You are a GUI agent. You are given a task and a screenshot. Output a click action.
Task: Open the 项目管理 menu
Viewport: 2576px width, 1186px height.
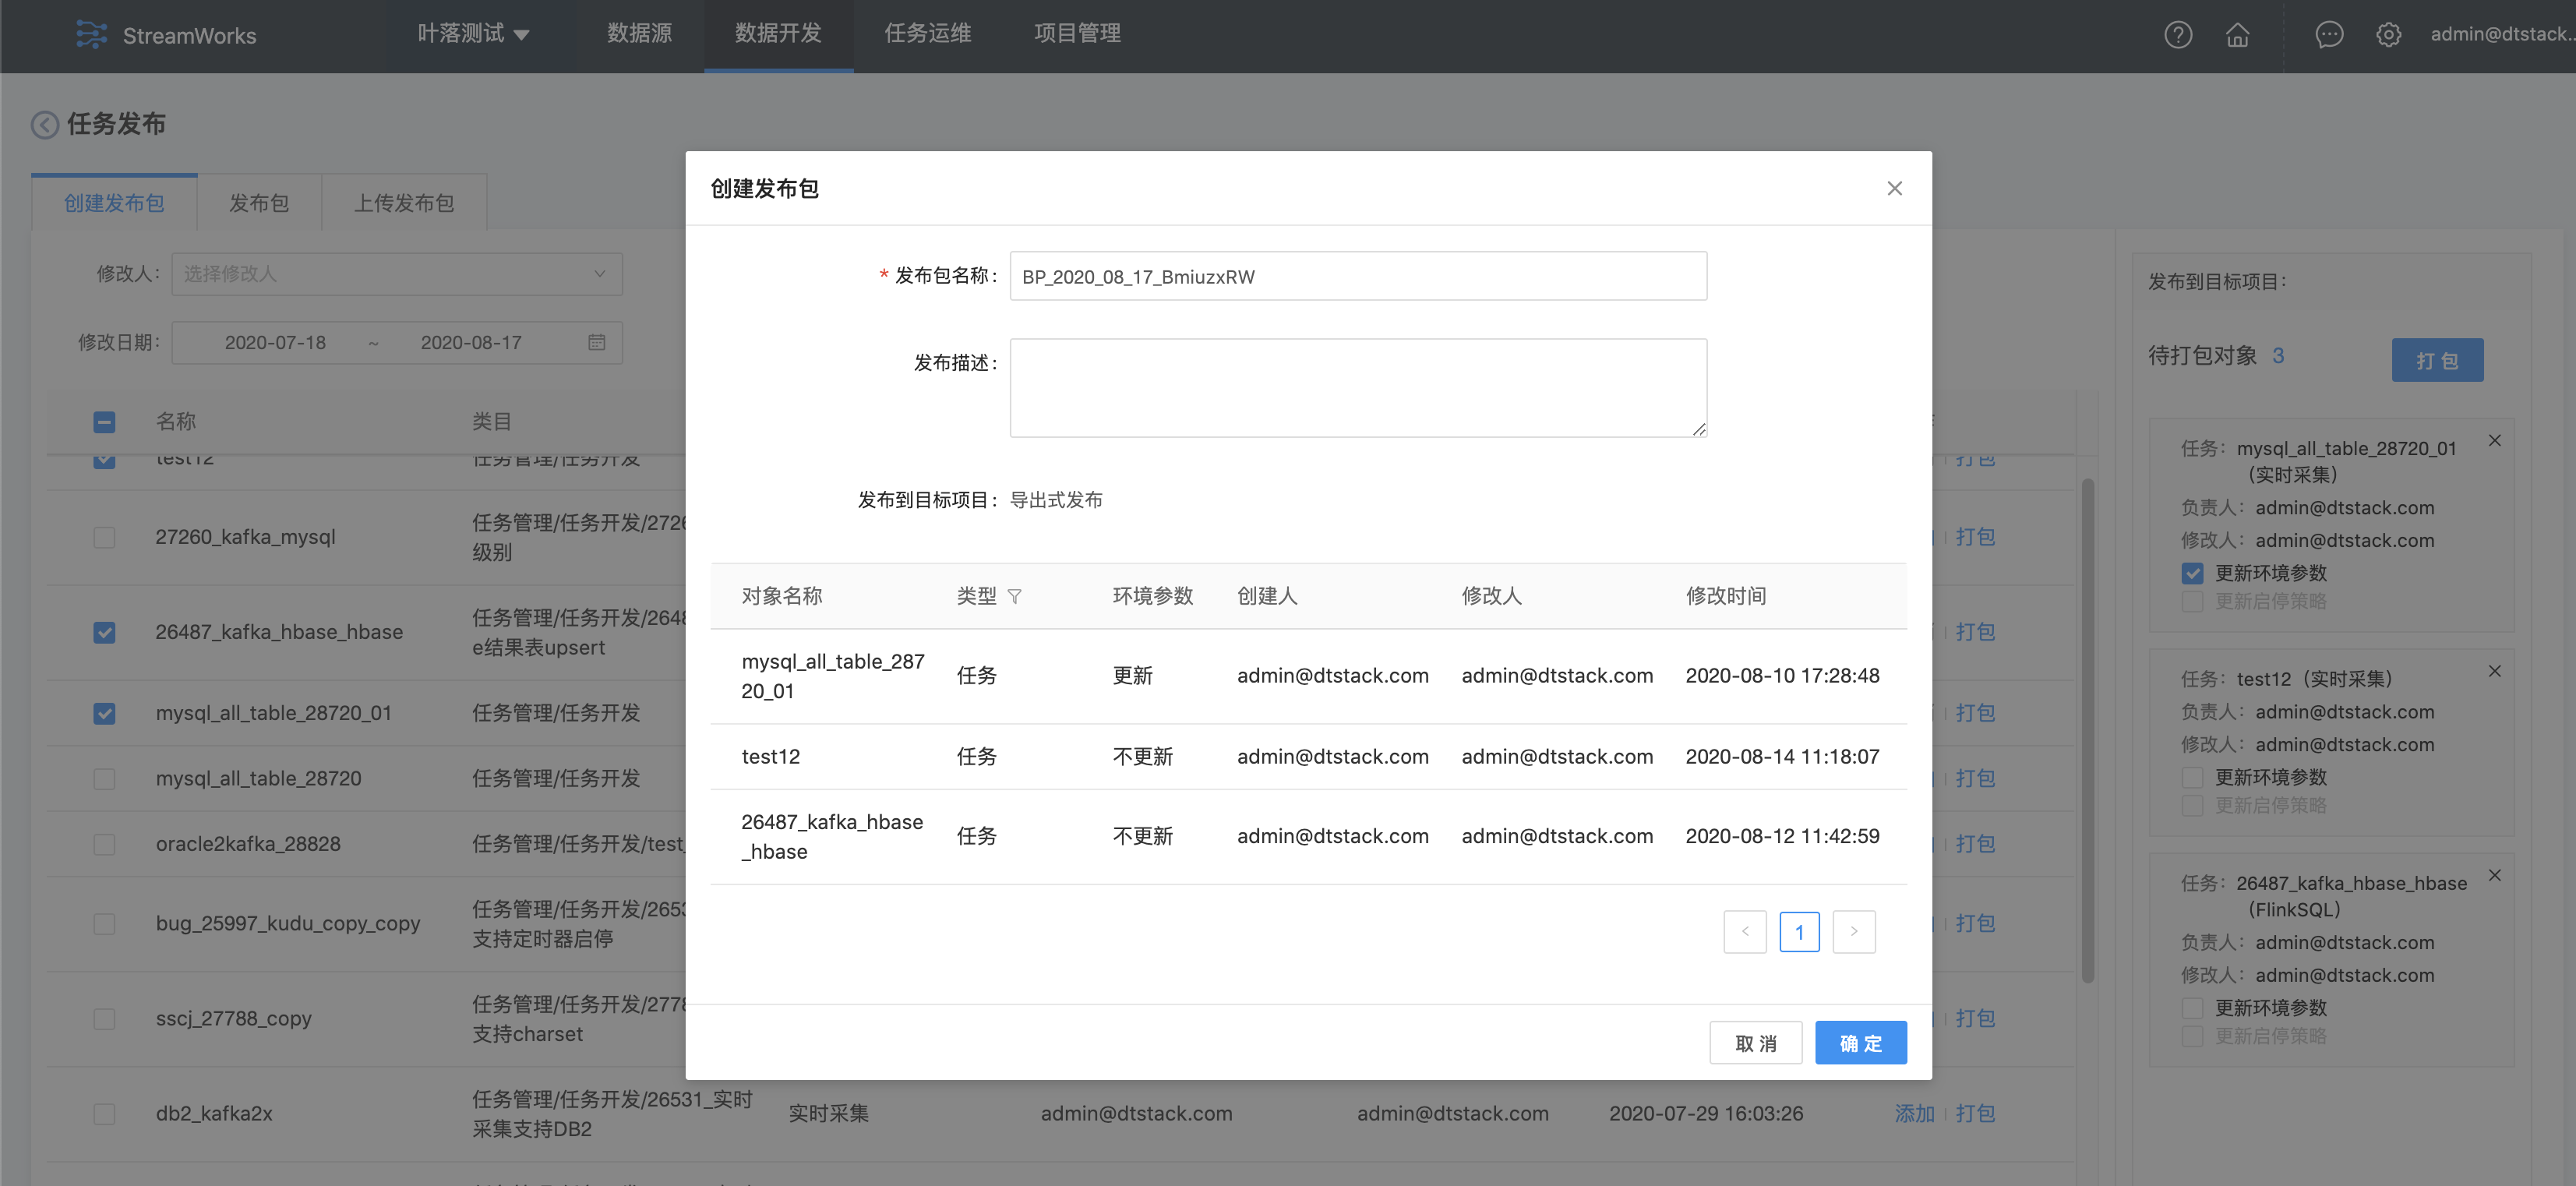pos(1077,34)
